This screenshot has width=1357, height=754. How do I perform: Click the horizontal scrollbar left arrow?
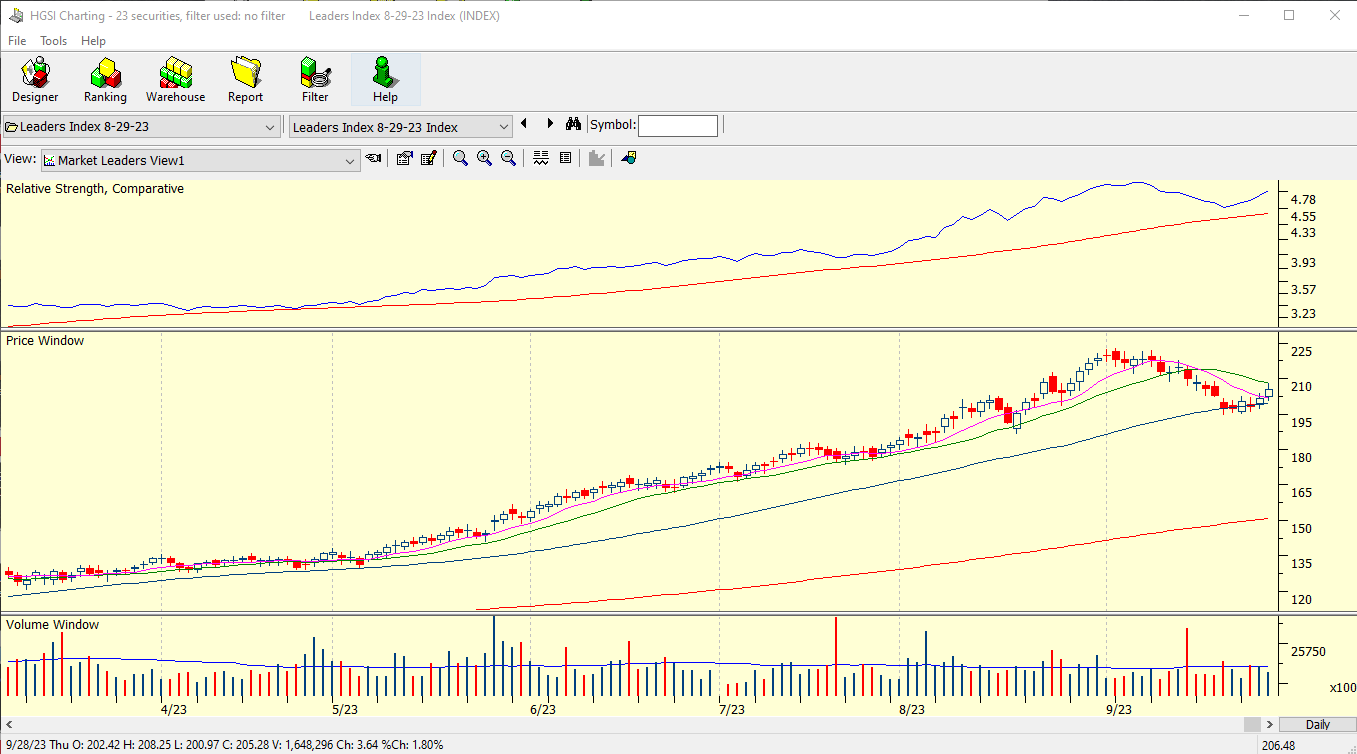(9, 724)
